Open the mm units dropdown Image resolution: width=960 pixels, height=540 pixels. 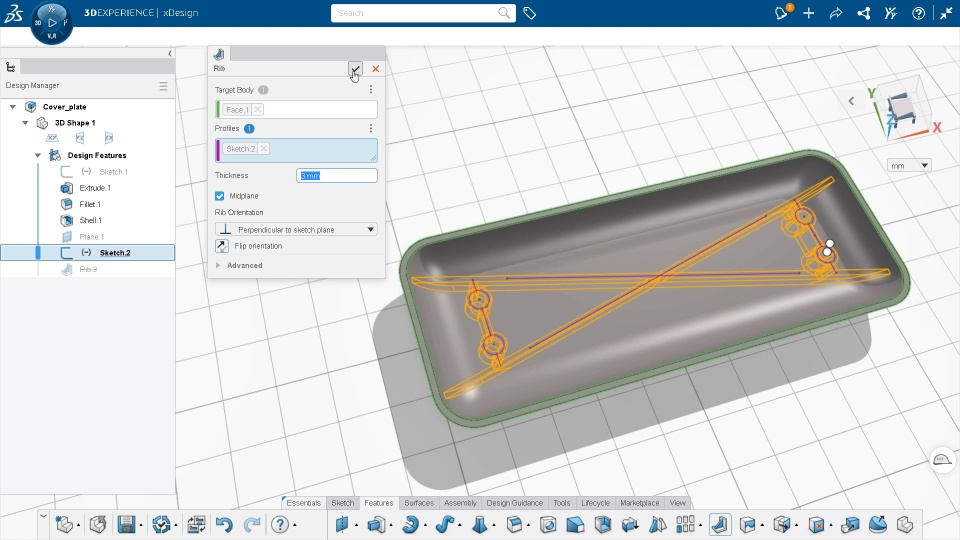pos(909,165)
